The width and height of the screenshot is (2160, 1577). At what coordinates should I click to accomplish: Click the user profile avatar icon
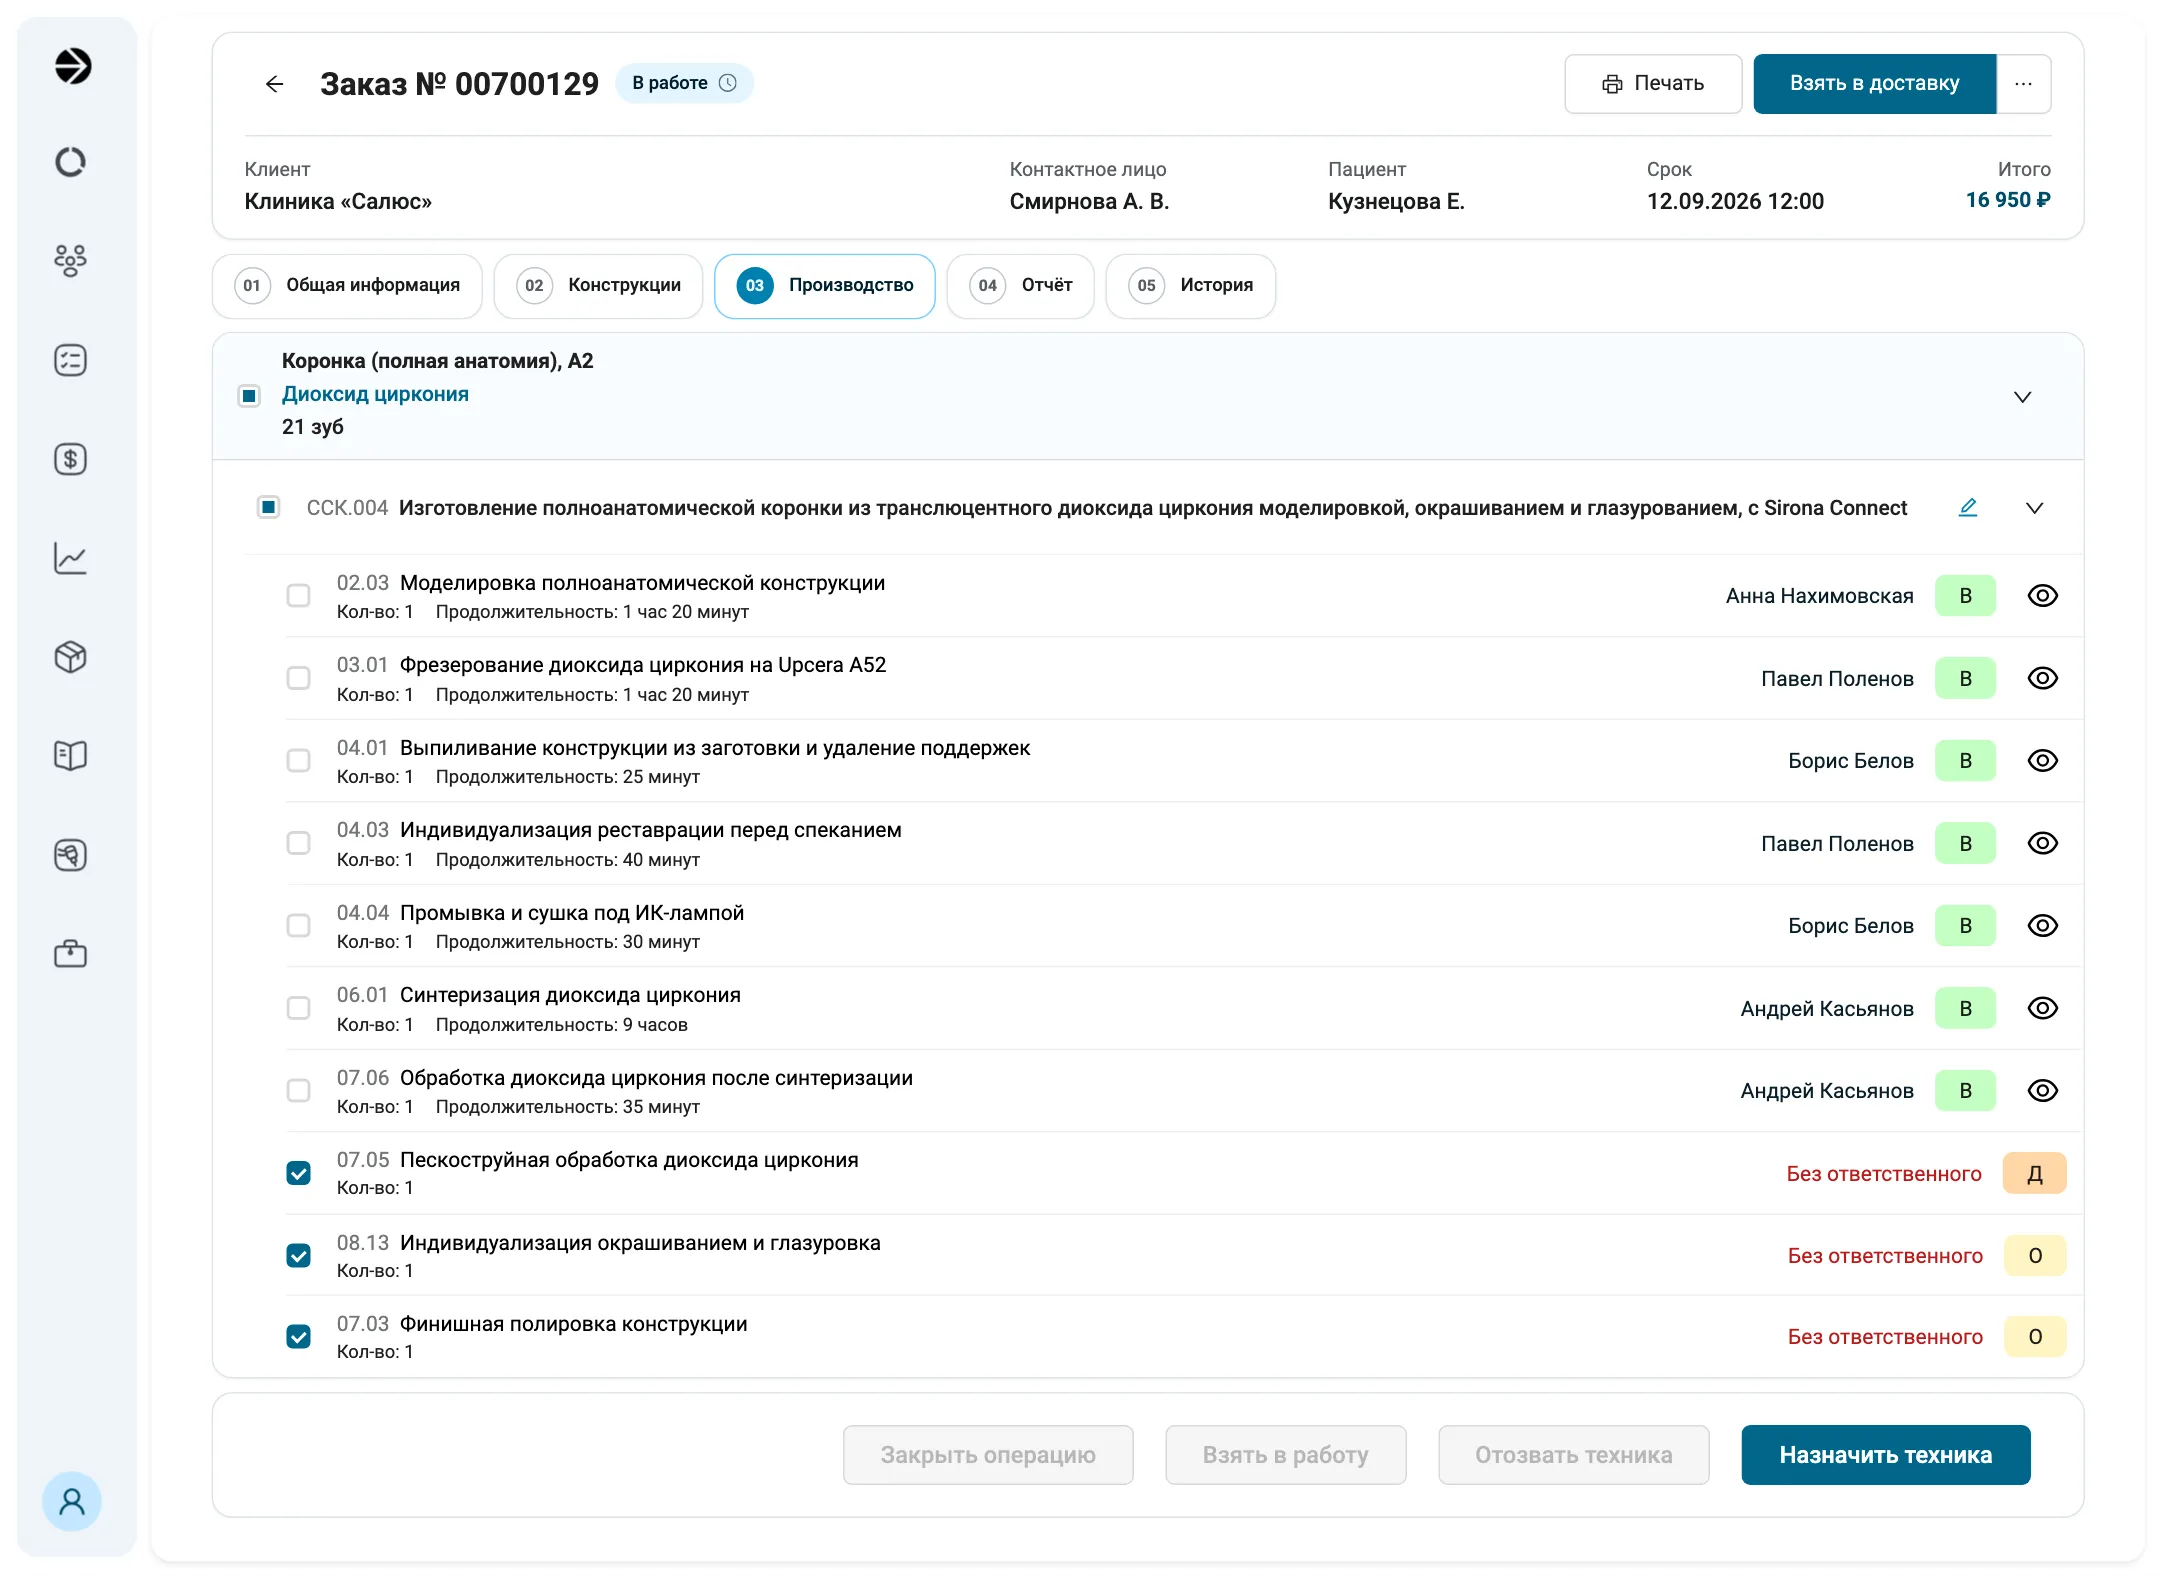point(71,1501)
